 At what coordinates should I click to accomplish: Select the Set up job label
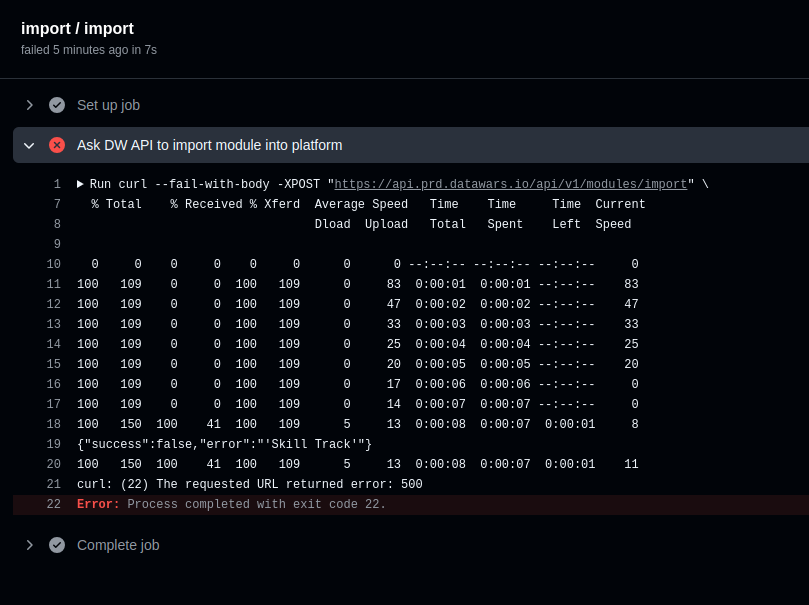(108, 105)
